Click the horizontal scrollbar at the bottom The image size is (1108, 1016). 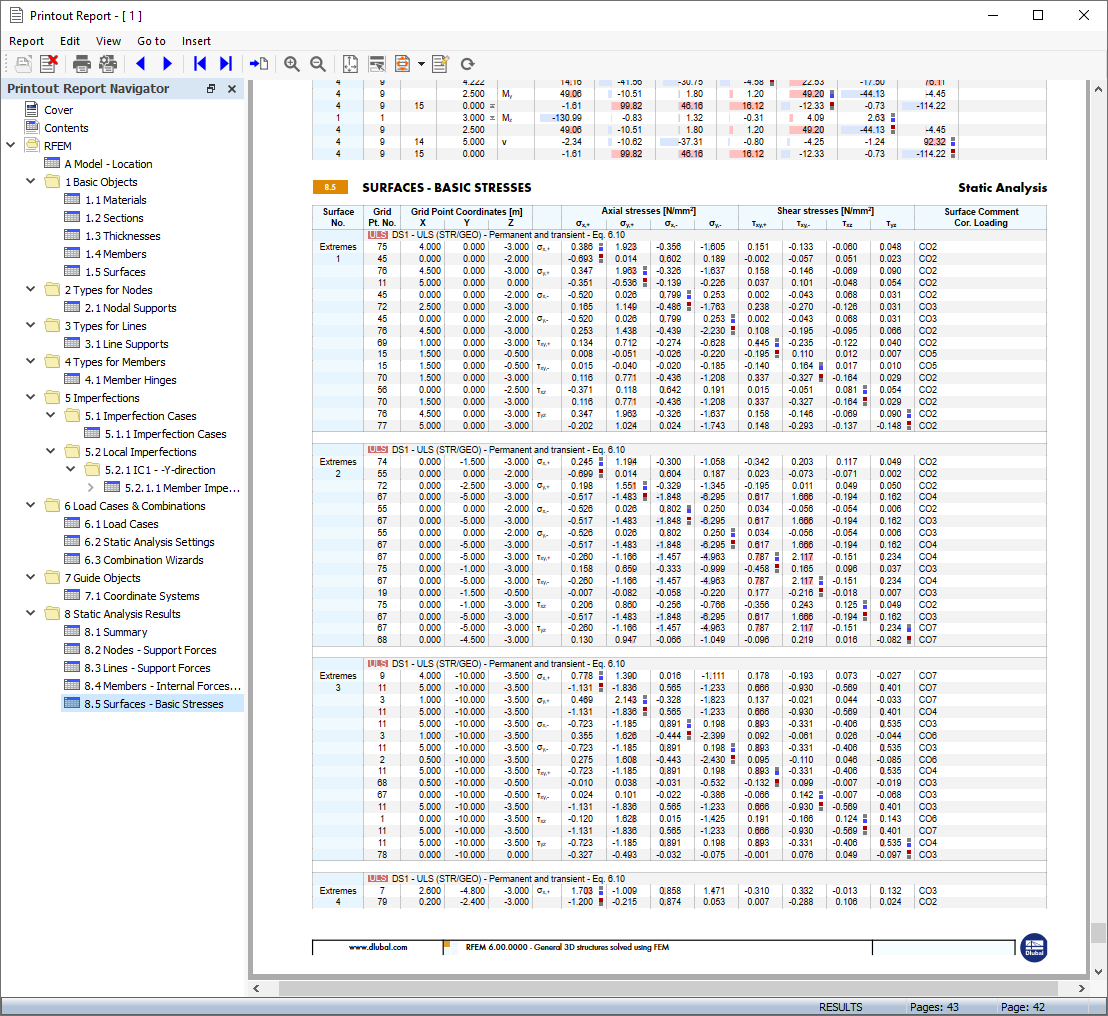[x=670, y=988]
